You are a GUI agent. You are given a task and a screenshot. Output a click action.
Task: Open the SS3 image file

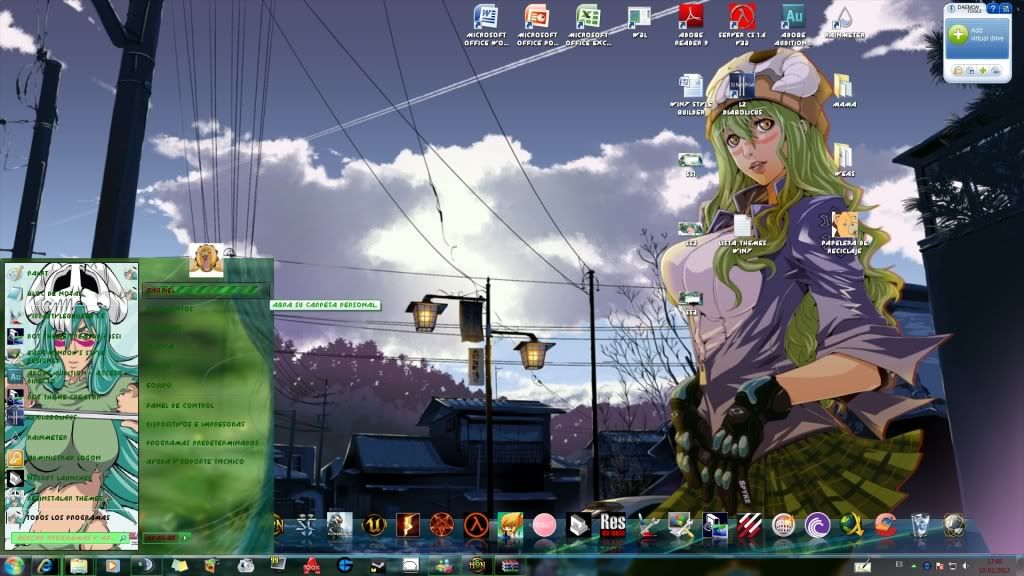[x=690, y=304]
